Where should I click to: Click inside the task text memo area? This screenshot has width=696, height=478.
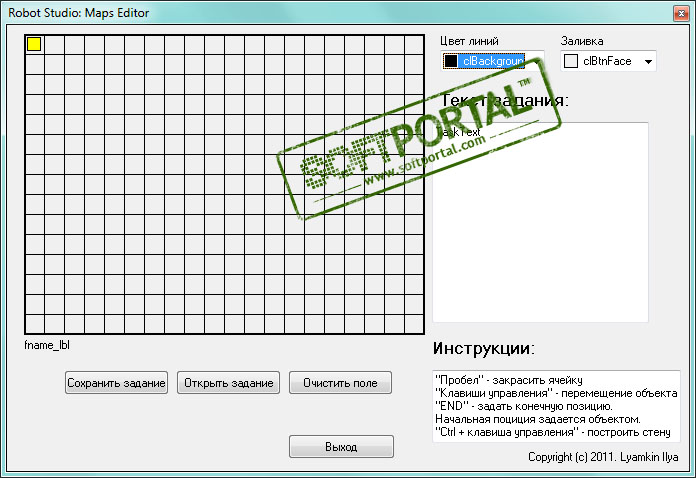click(x=540, y=222)
